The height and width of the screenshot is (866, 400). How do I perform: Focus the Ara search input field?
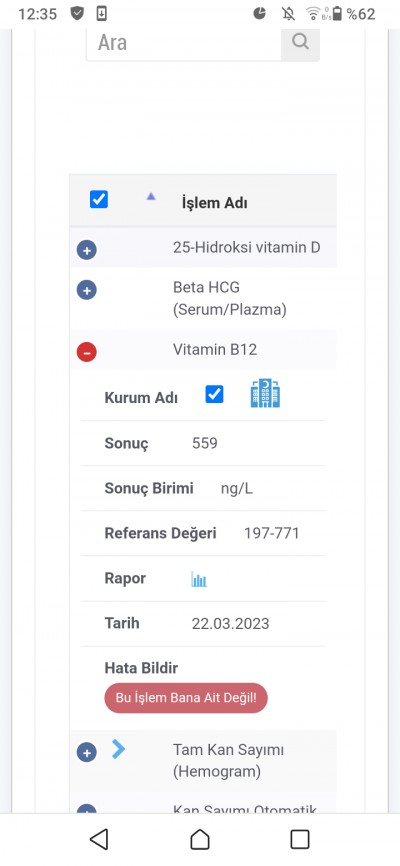[x=183, y=43]
